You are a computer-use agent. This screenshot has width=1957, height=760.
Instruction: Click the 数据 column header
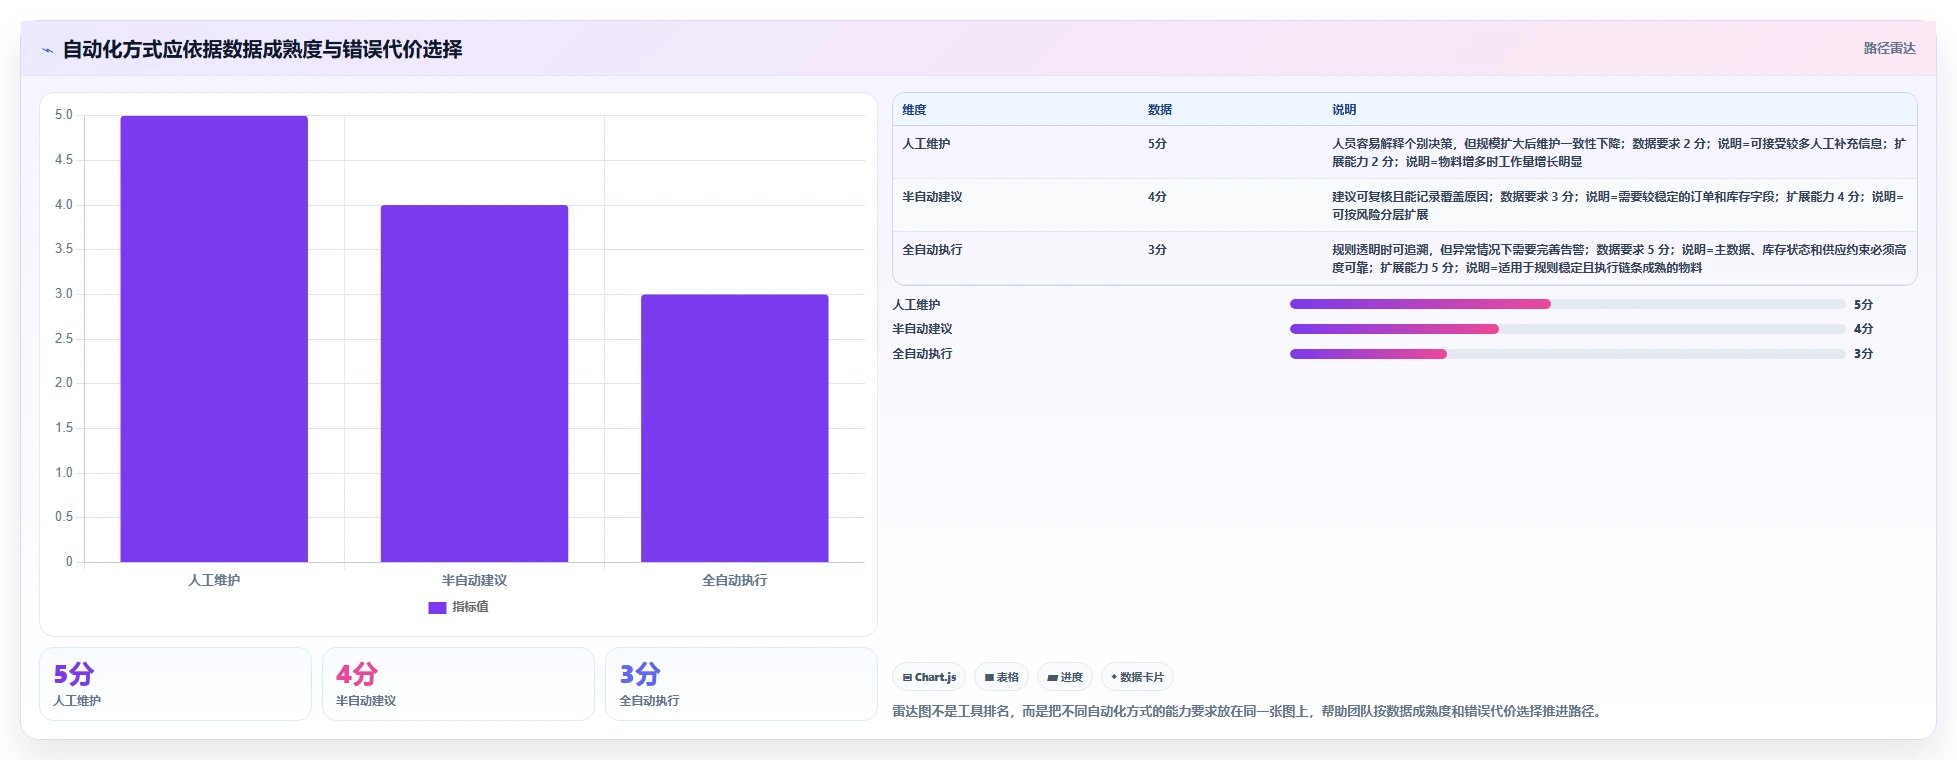[1160, 110]
